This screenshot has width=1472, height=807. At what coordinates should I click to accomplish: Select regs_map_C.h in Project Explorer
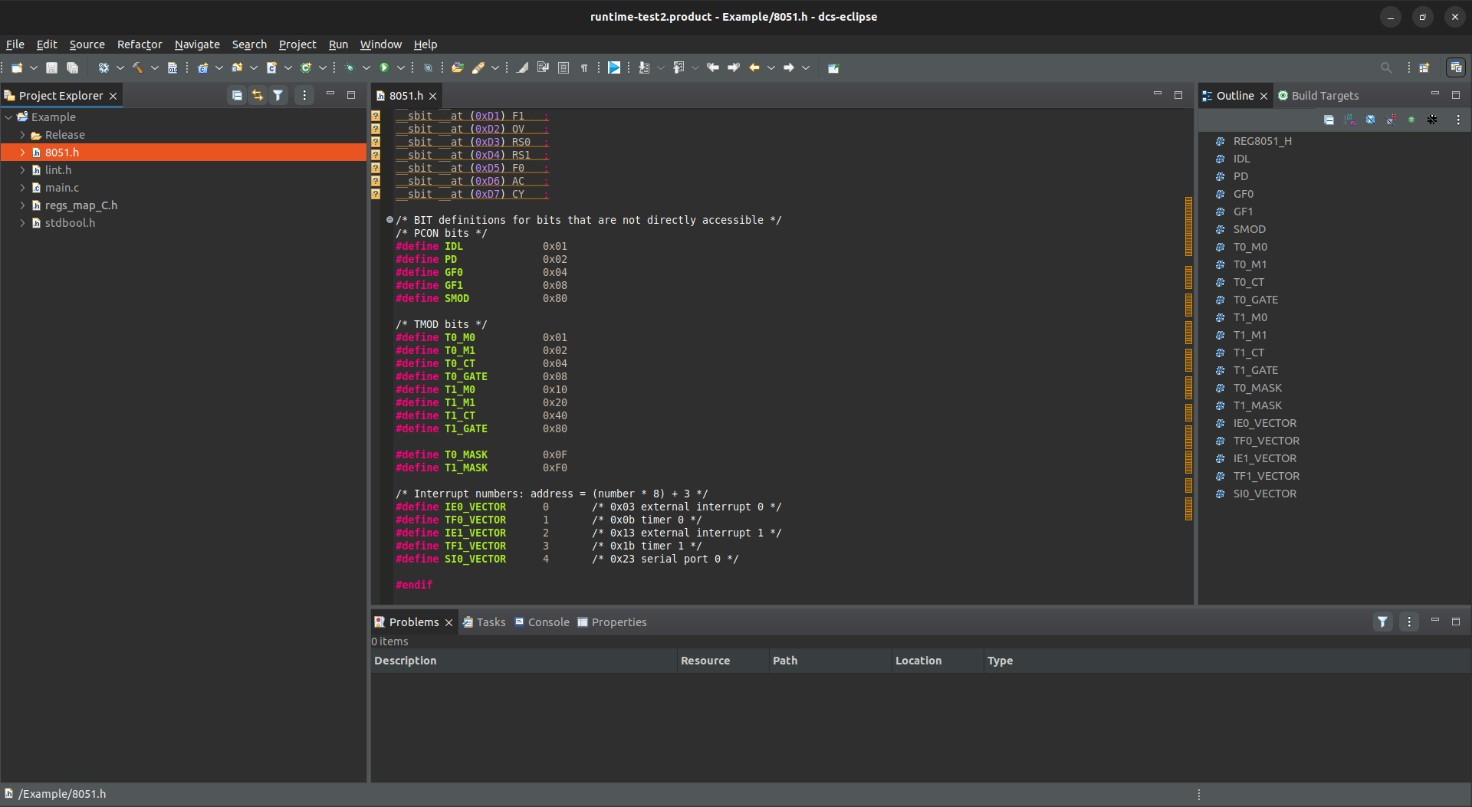coord(81,205)
